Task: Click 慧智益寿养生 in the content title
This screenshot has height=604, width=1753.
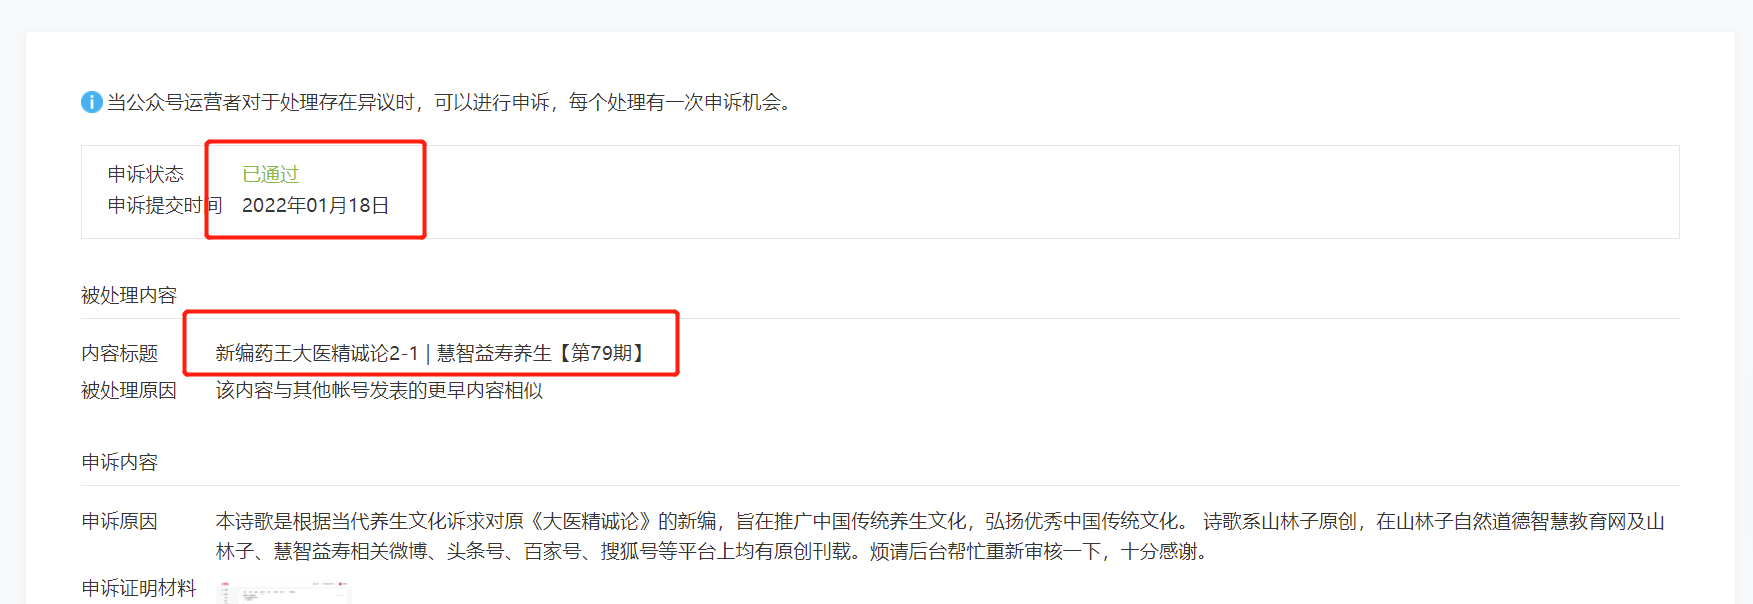Action: pos(494,353)
